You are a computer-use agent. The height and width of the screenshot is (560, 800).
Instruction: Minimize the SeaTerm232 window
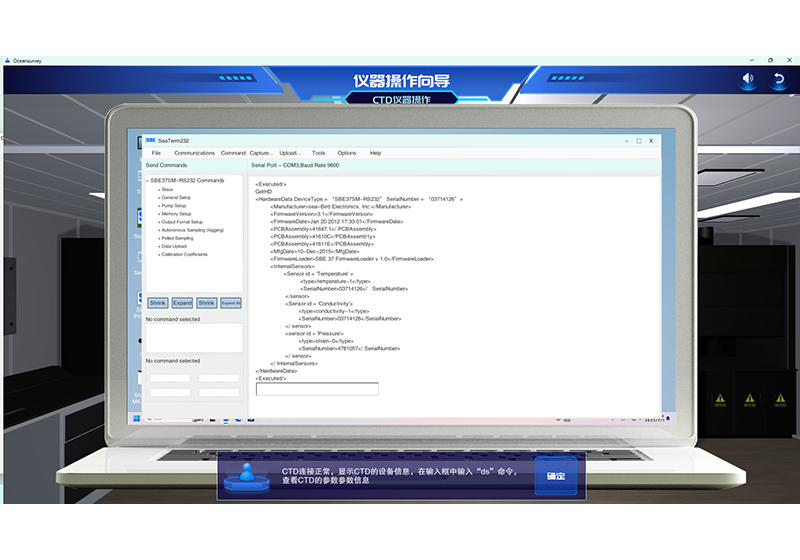(627, 141)
